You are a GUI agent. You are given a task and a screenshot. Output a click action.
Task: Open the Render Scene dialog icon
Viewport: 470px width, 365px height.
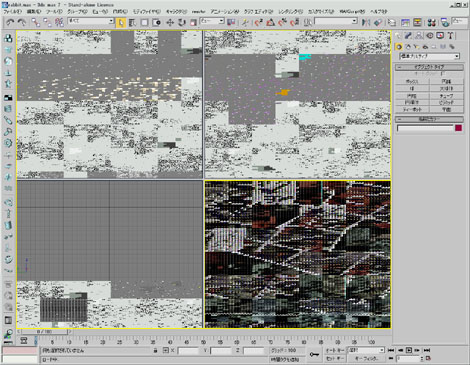coord(445,22)
